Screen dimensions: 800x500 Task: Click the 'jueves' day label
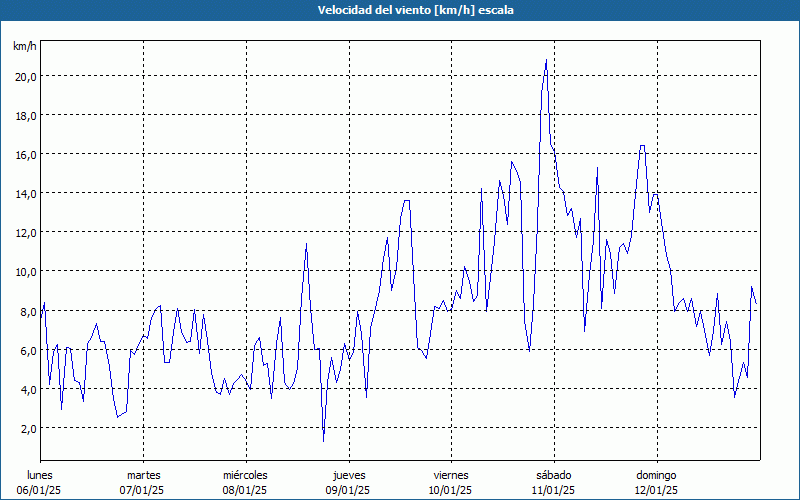point(349,475)
